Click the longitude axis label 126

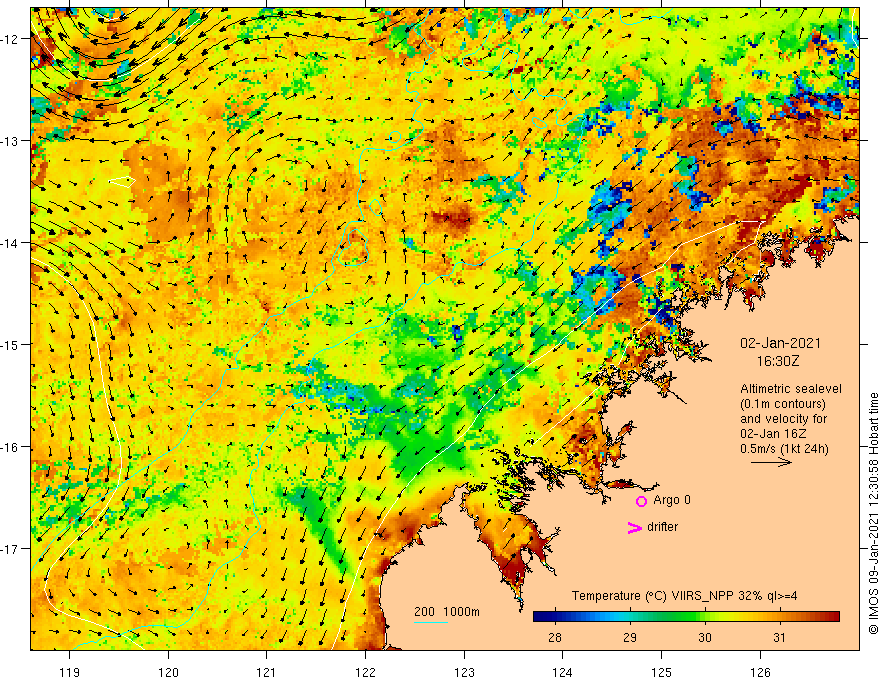(x=760, y=672)
